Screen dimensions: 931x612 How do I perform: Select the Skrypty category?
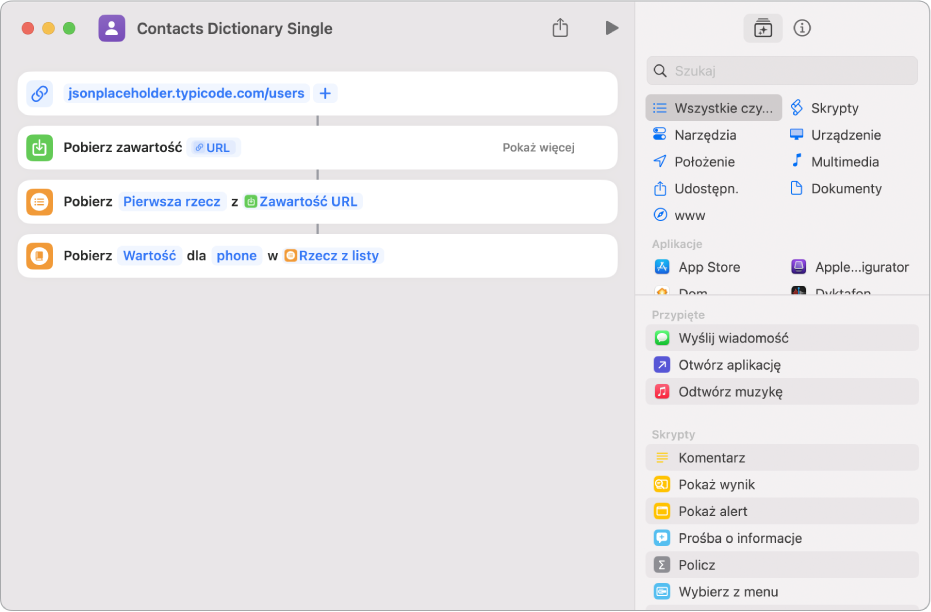coord(834,108)
